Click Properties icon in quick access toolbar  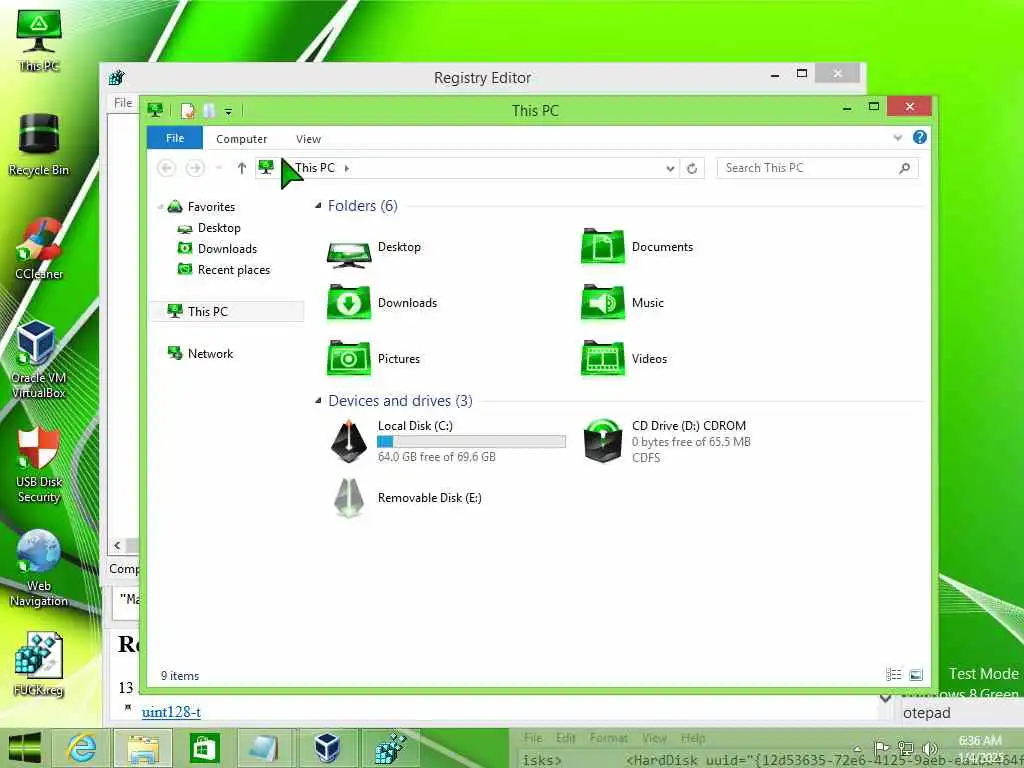[x=188, y=111]
